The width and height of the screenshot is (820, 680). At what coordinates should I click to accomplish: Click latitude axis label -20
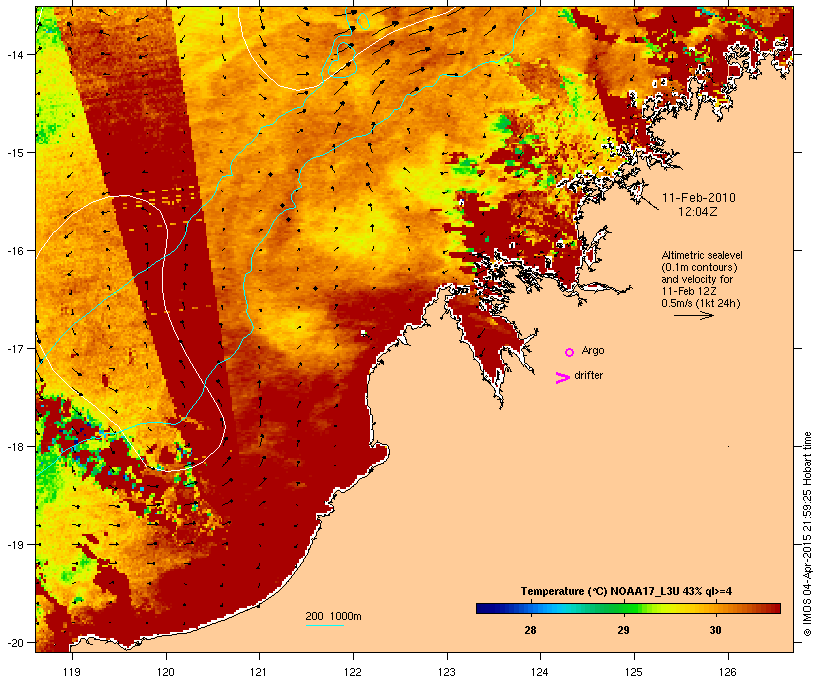[x=15, y=643]
